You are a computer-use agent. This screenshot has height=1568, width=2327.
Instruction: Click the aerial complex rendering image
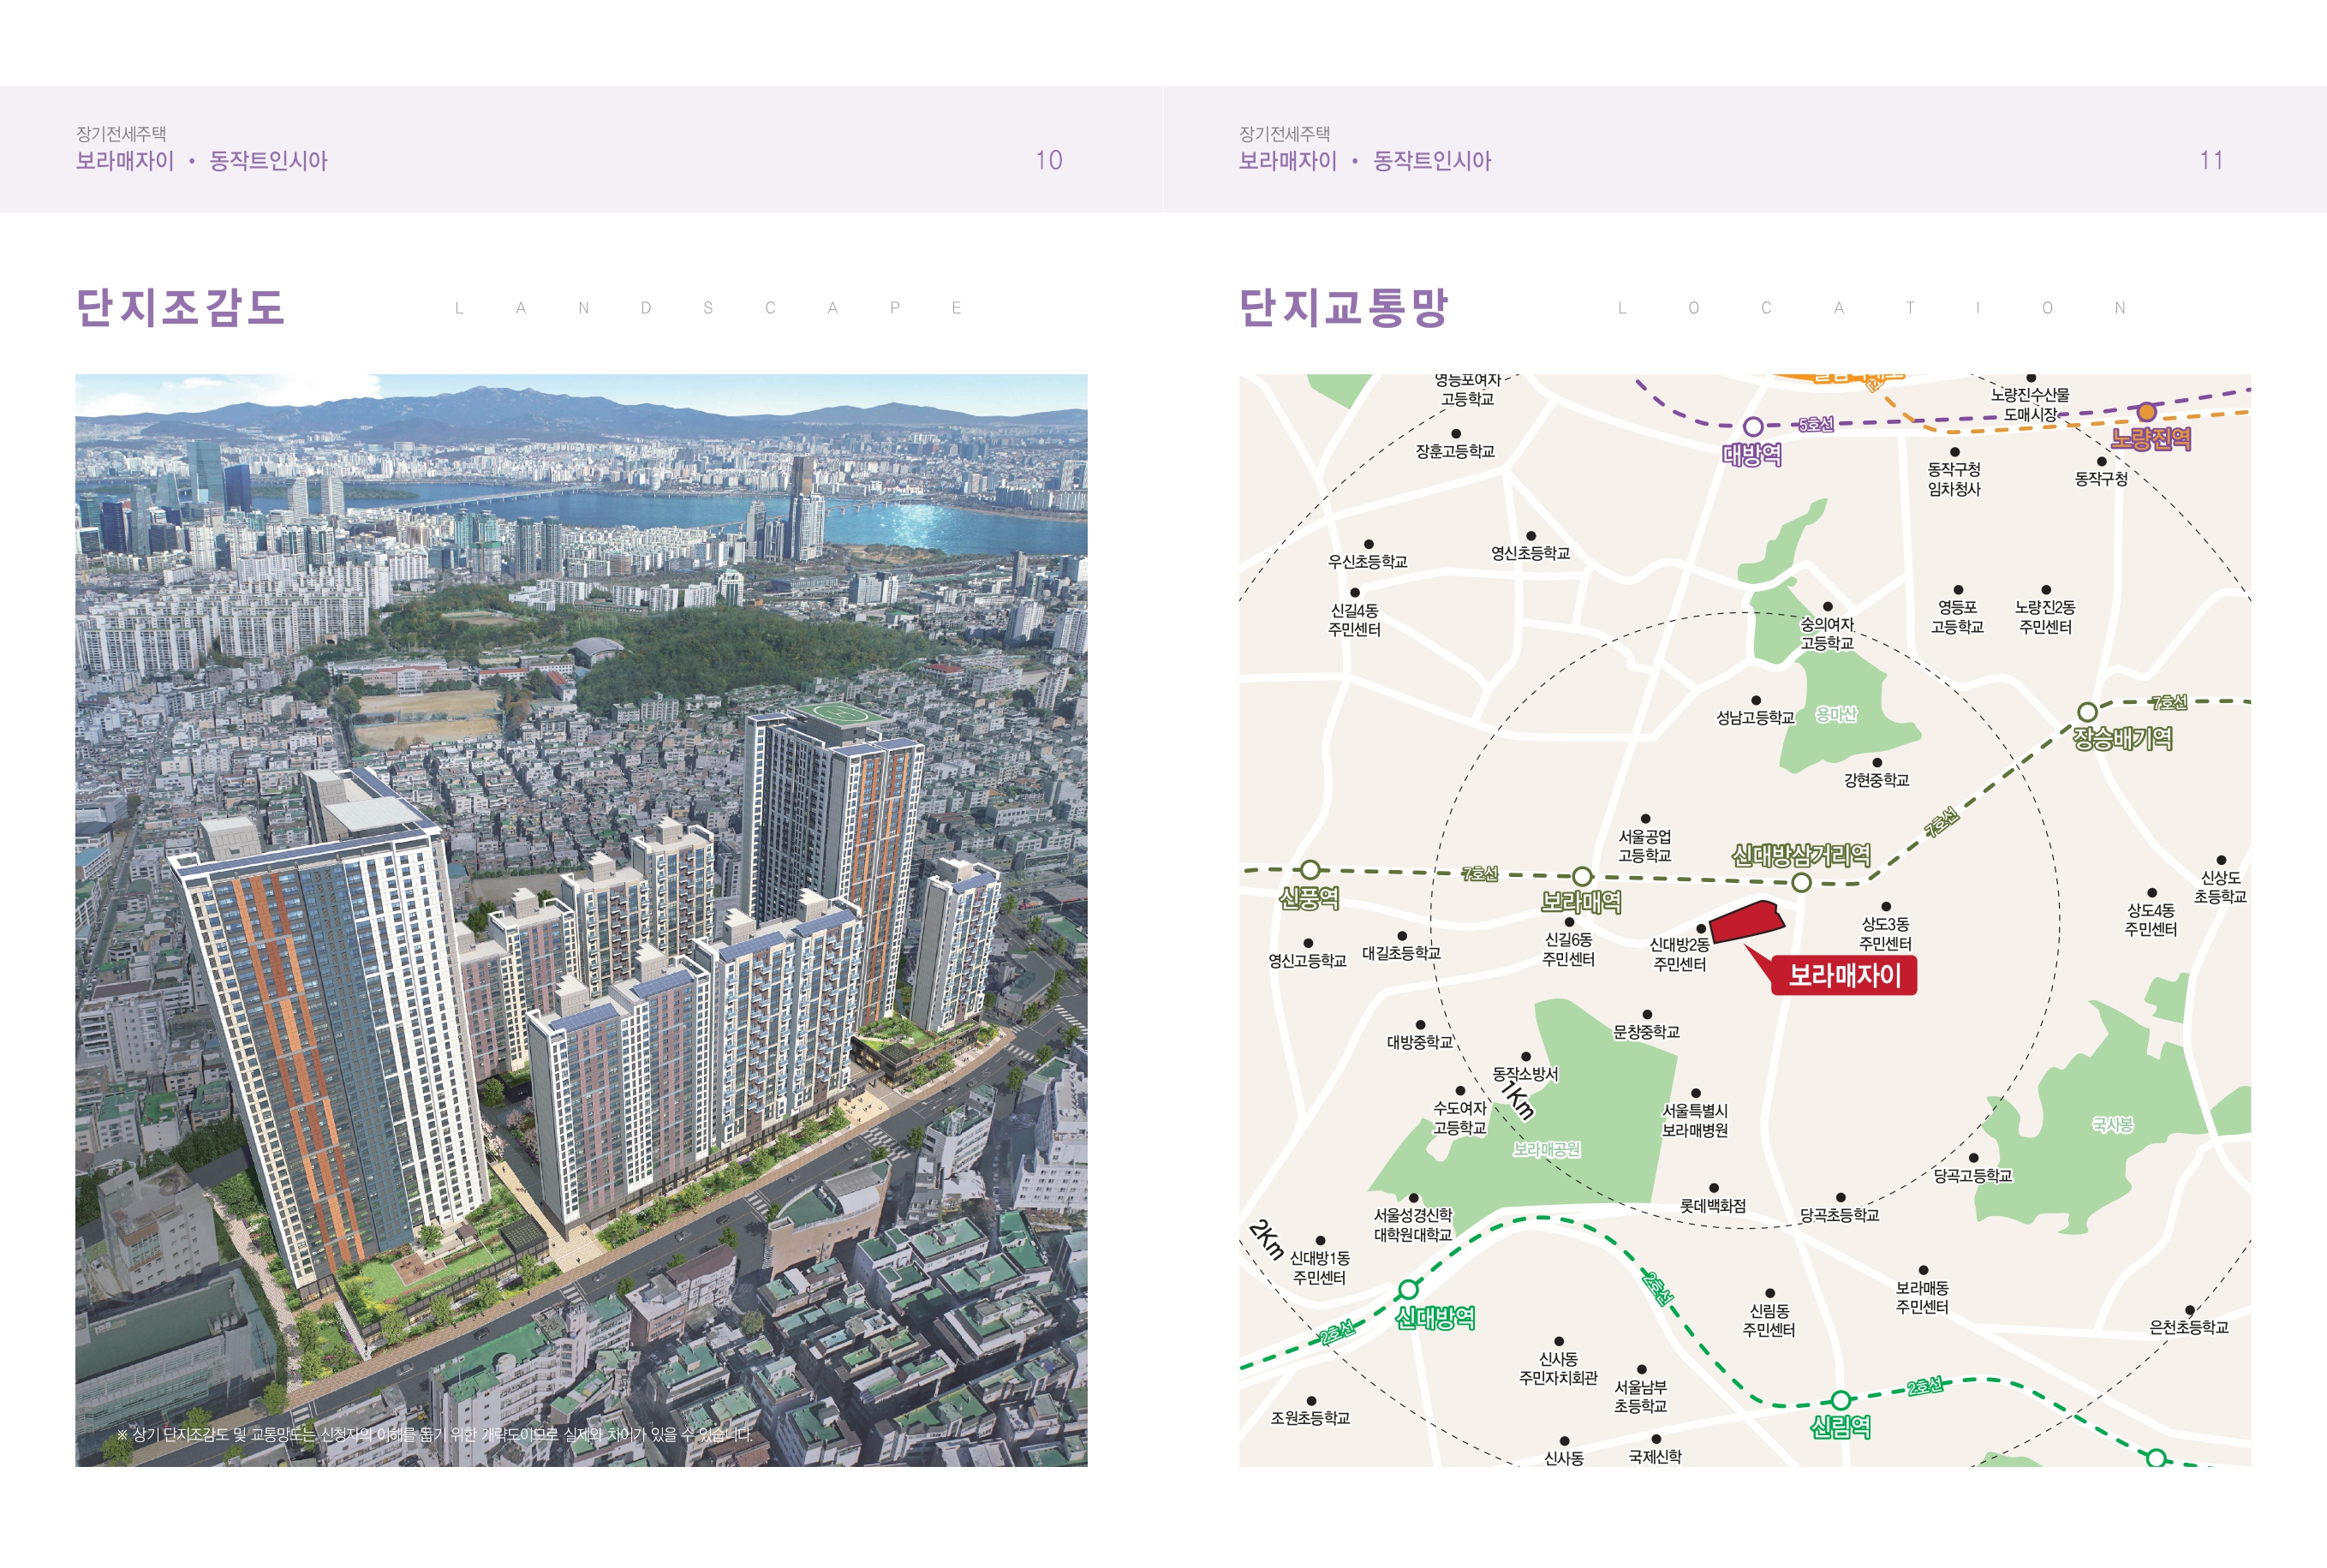click(581, 920)
